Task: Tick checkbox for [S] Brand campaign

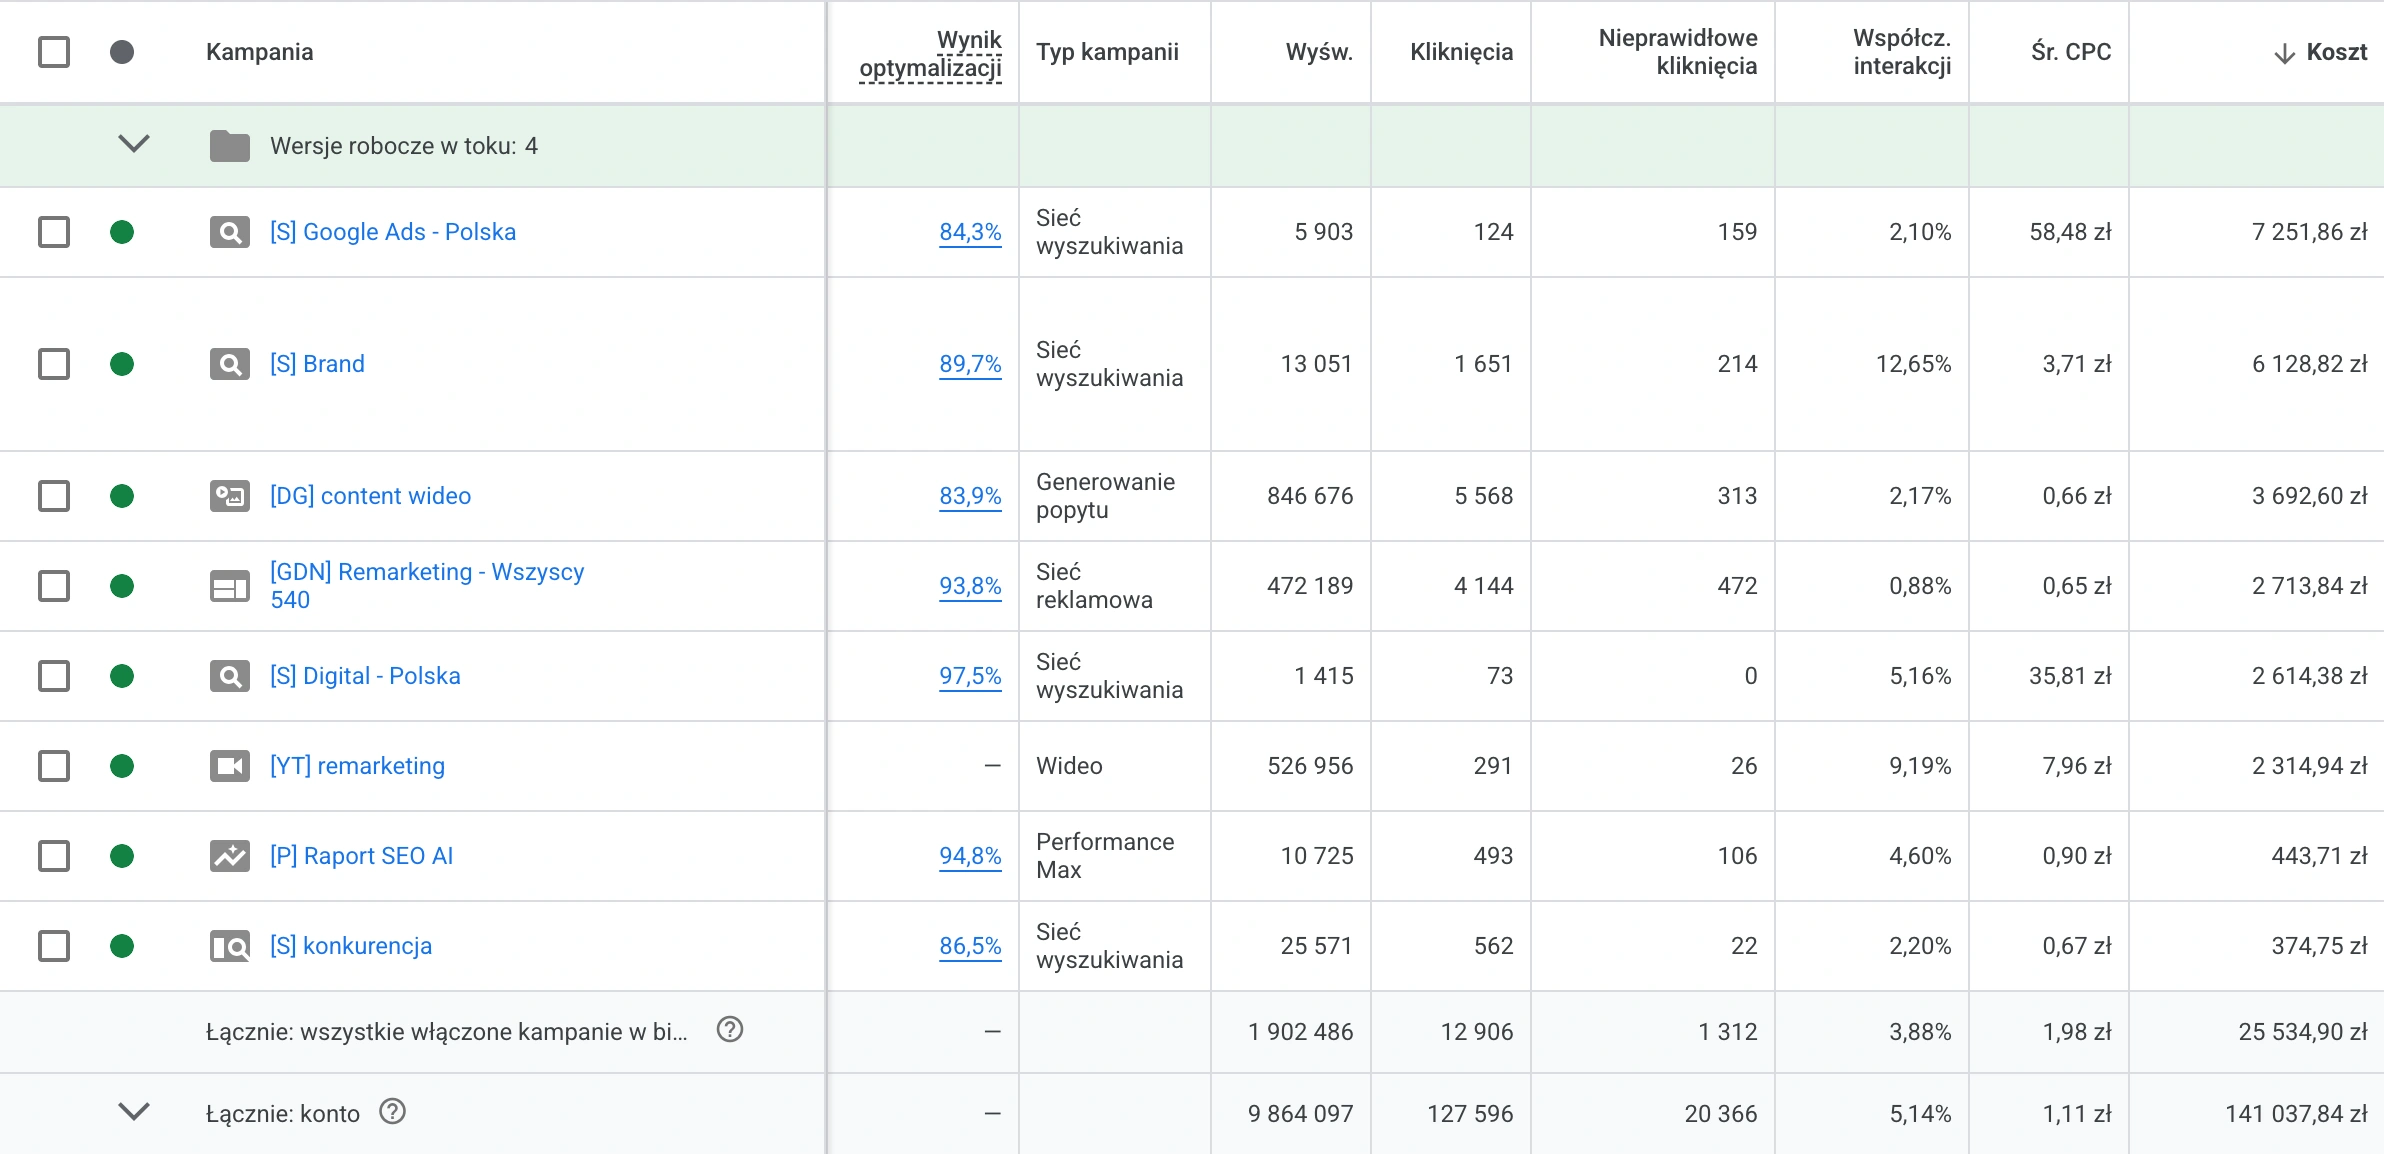Action: point(54,364)
